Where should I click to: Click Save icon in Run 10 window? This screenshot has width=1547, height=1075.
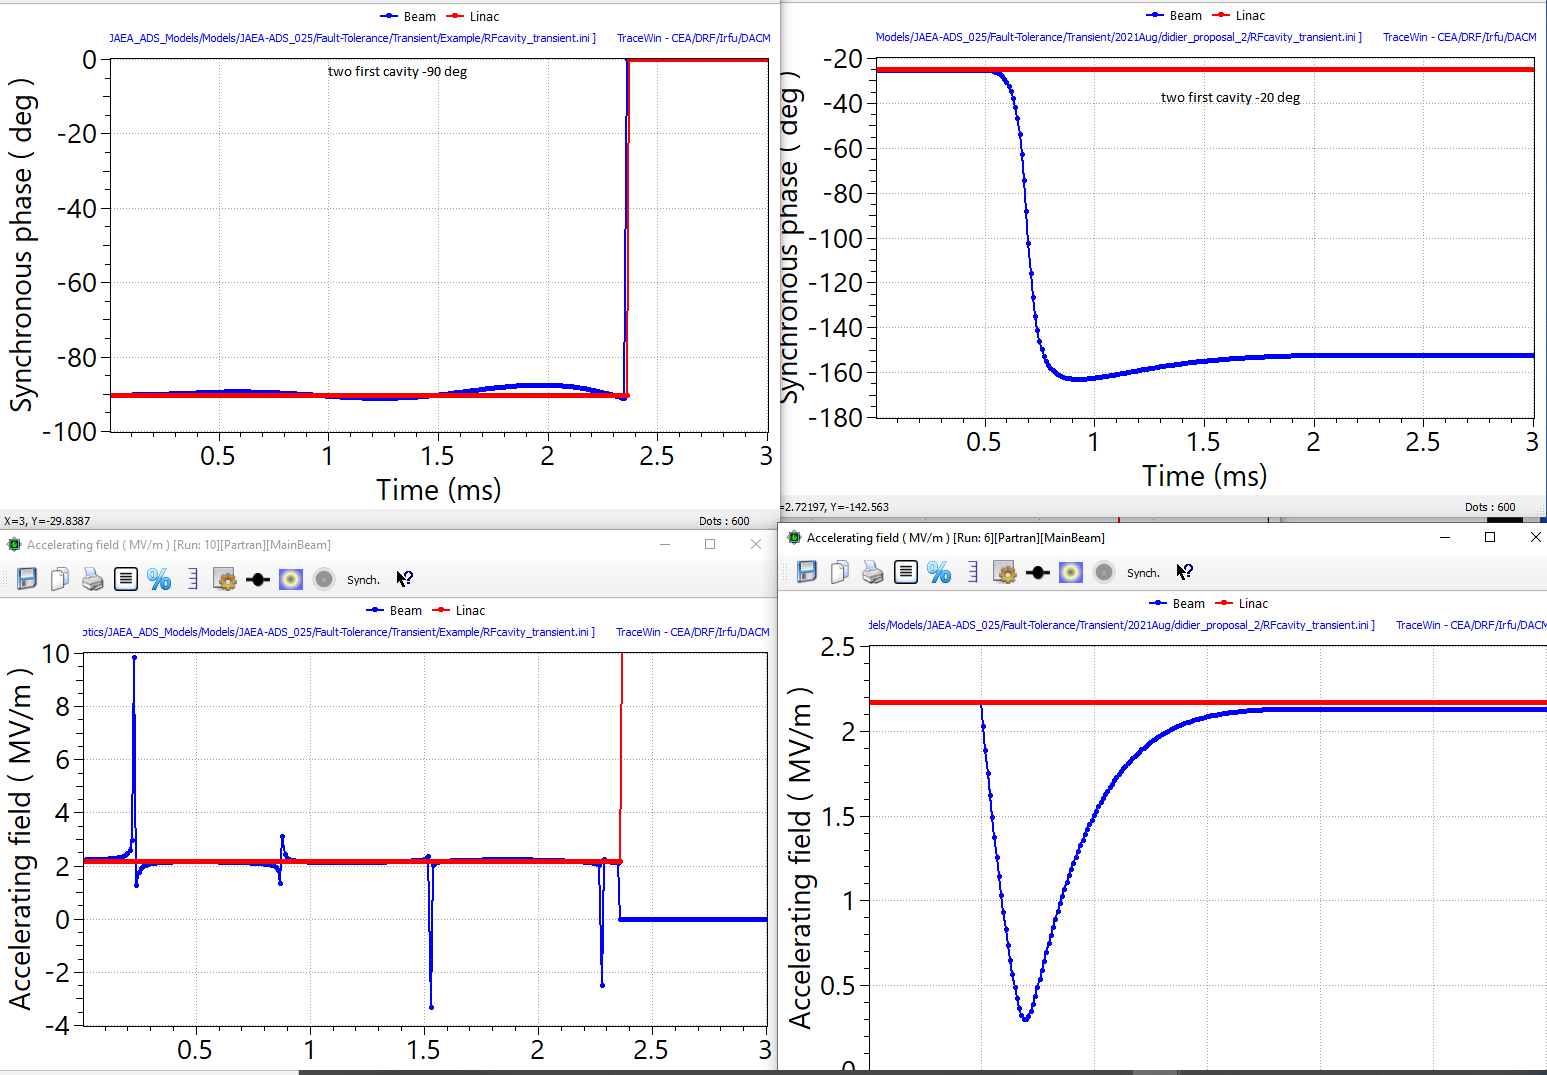coord(27,579)
